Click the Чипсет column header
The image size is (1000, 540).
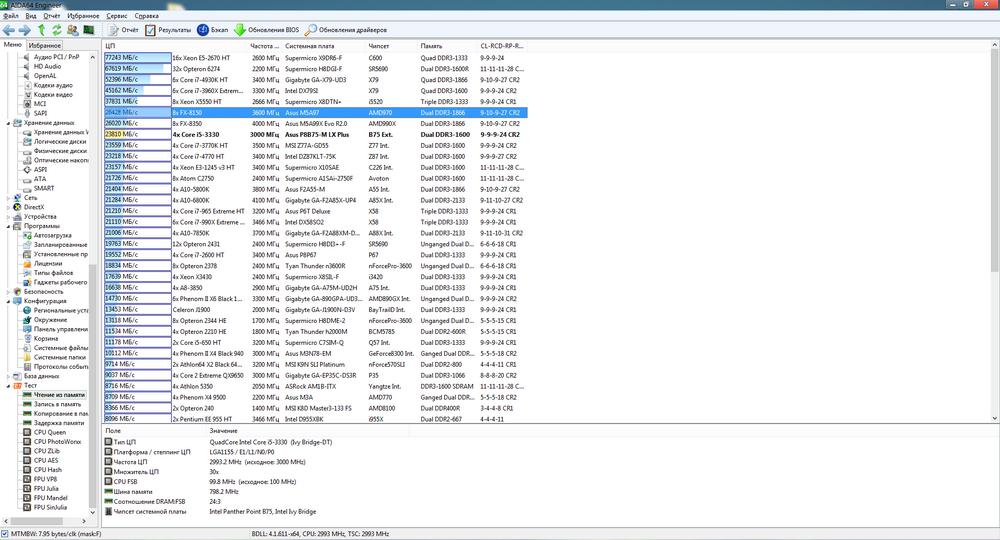392,46
